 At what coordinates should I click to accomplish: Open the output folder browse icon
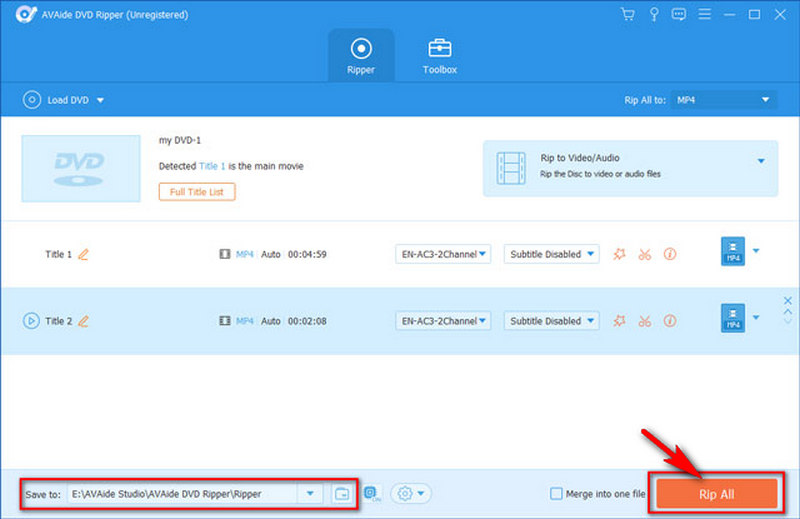342,493
